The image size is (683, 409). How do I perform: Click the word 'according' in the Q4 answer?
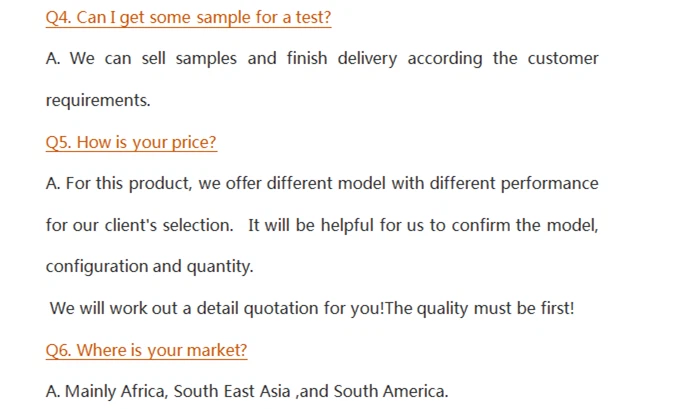445,59
